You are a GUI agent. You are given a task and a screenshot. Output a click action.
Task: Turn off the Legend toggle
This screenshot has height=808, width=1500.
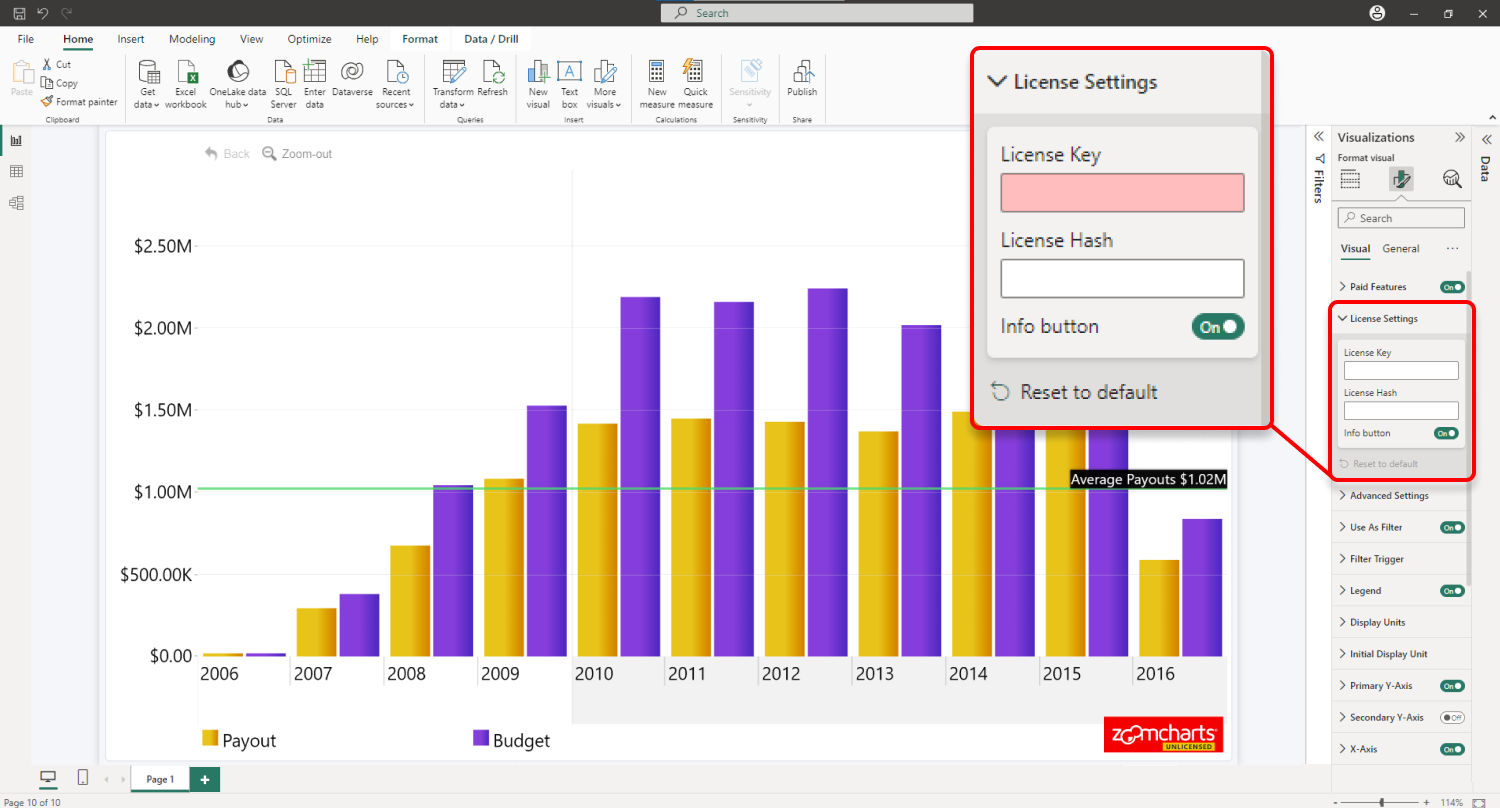point(1452,591)
